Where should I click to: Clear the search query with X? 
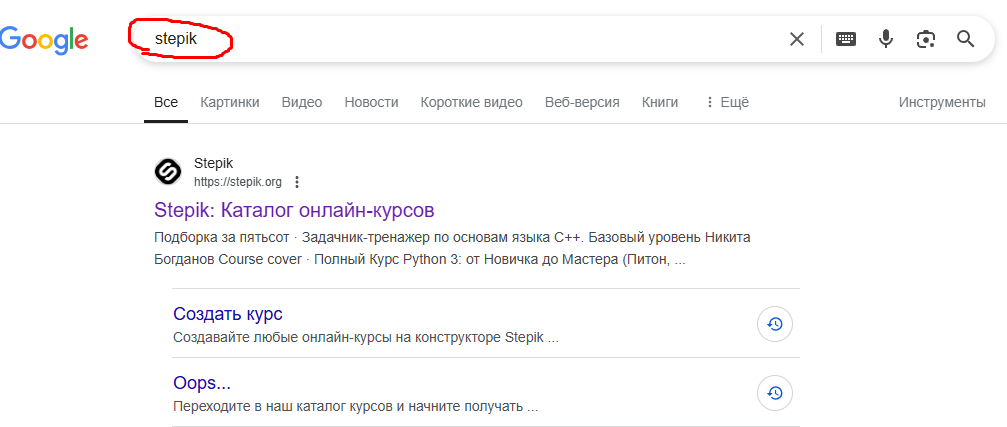pyautogui.click(x=797, y=39)
